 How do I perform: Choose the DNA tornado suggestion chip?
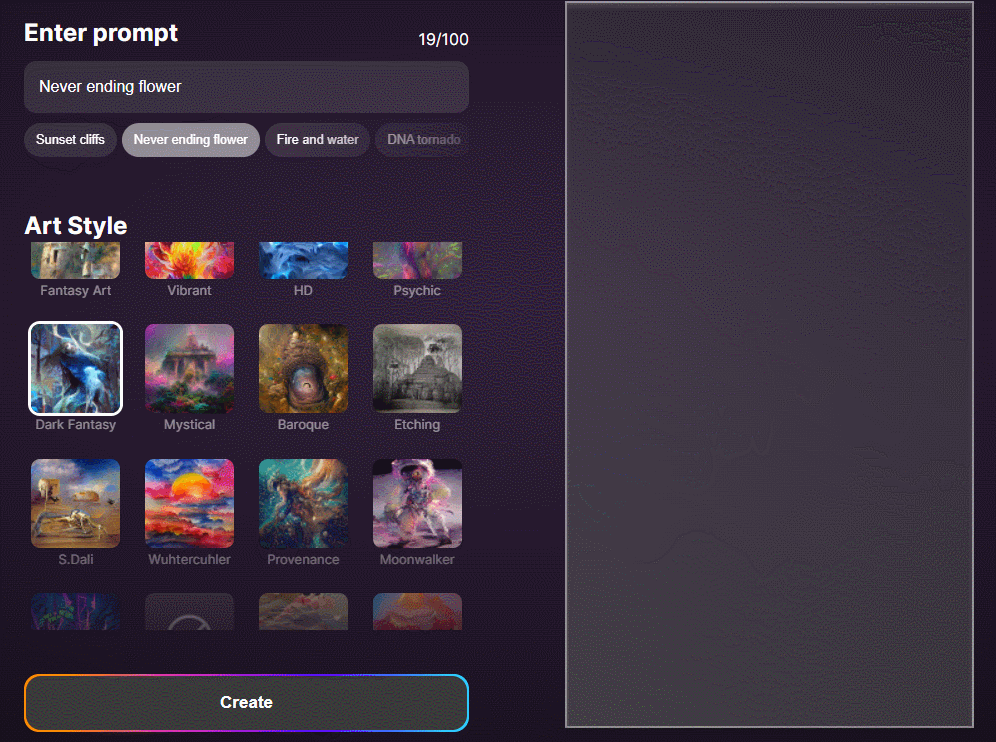(423, 140)
